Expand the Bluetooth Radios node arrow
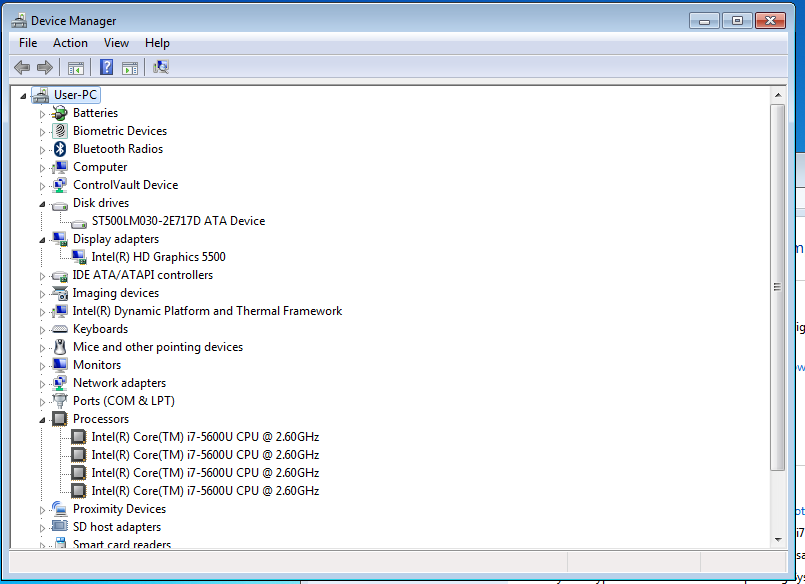 pyautogui.click(x=43, y=150)
